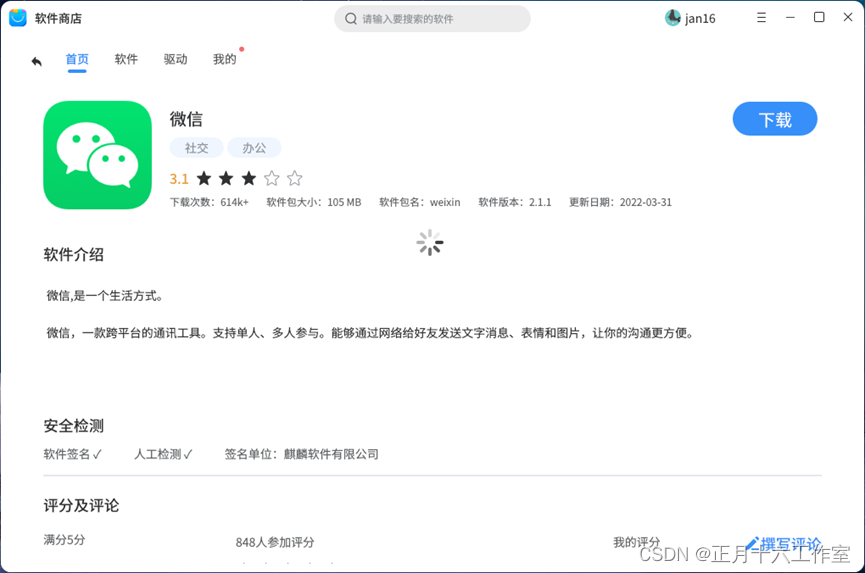Click the 软件商店 window title
The image size is (865, 573).
click(x=58, y=19)
